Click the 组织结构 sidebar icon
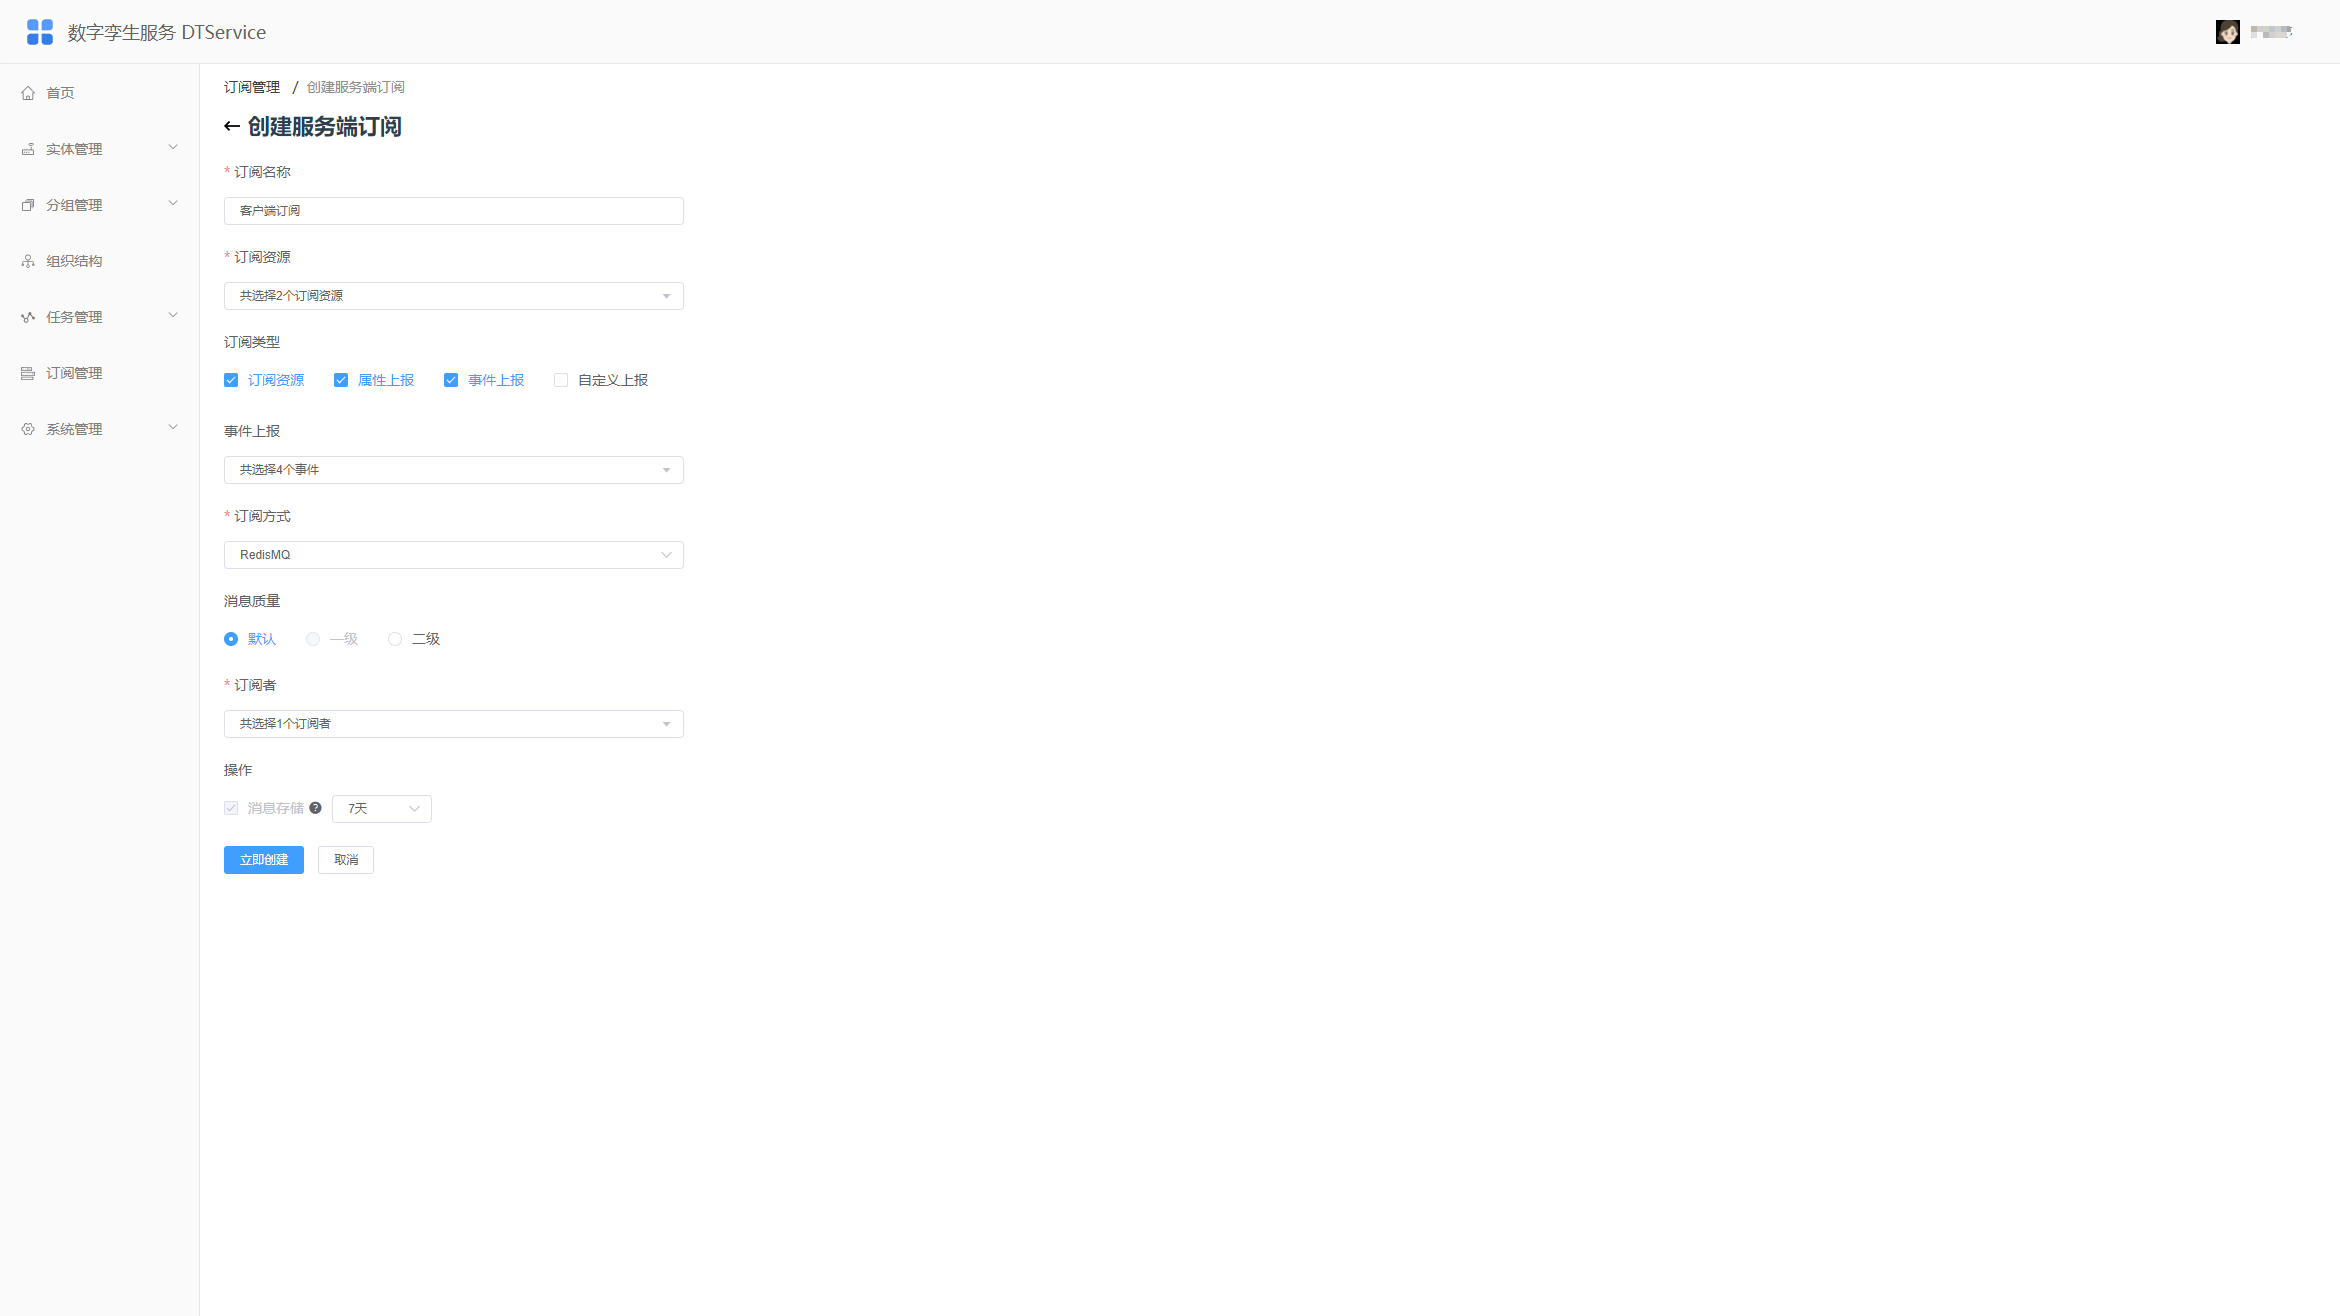 (x=28, y=261)
